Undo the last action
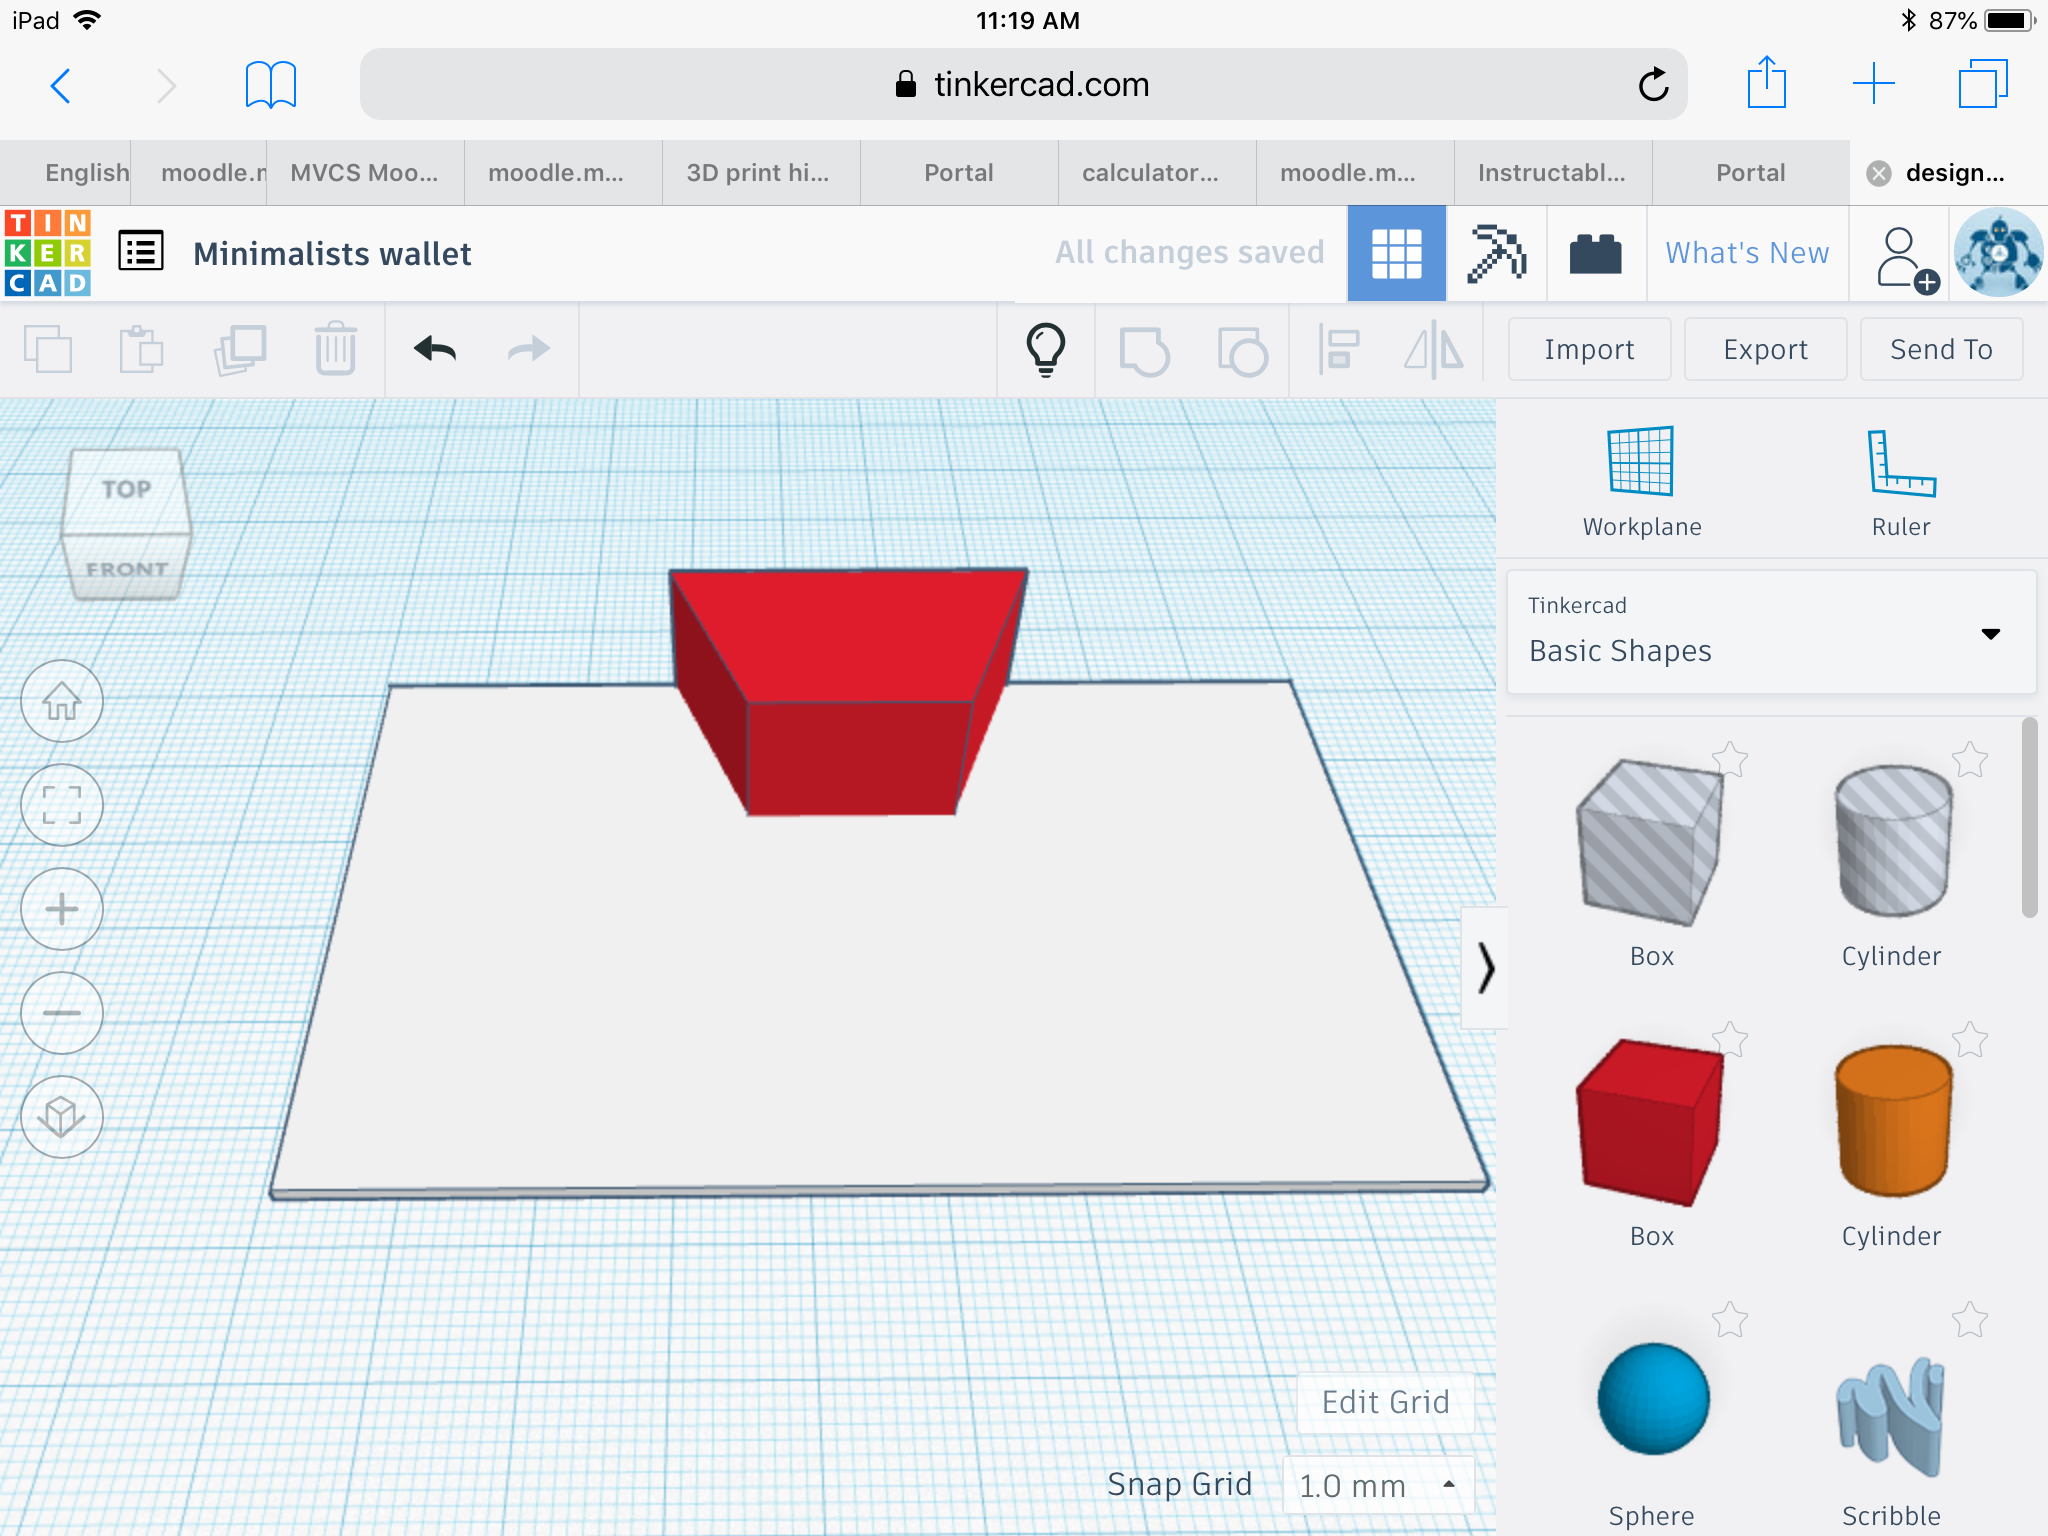This screenshot has height=1536, width=2048. [x=435, y=349]
